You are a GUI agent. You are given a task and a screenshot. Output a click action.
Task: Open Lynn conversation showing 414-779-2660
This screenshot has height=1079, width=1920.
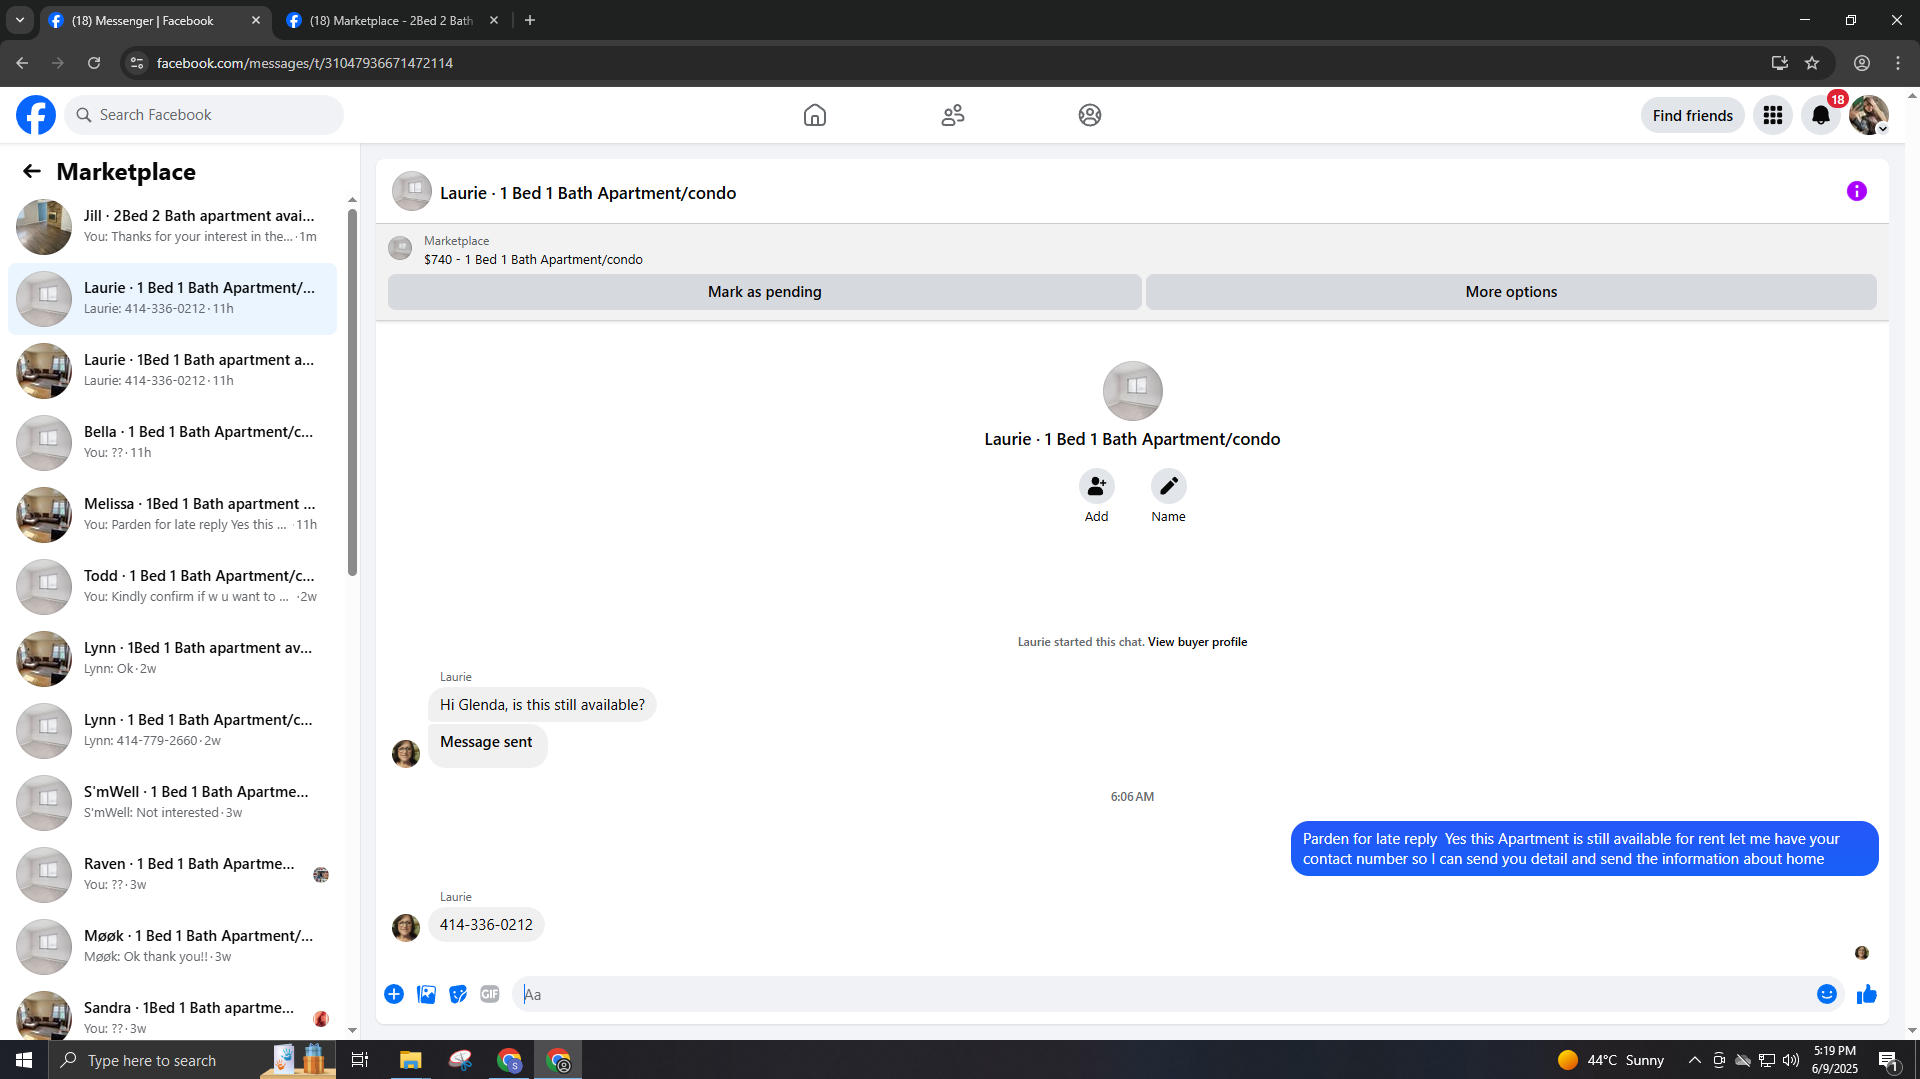(173, 731)
